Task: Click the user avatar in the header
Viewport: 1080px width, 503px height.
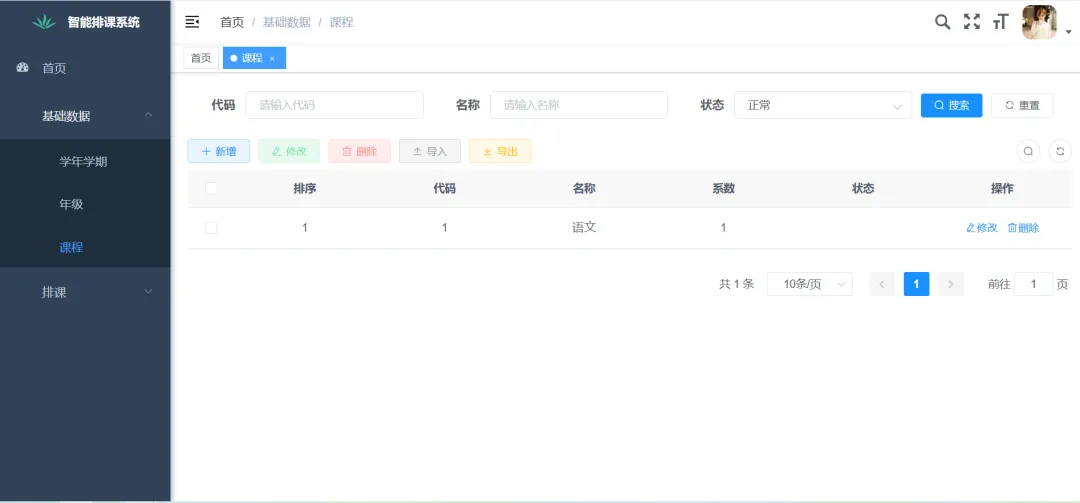Action: pyautogui.click(x=1039, y=22)
